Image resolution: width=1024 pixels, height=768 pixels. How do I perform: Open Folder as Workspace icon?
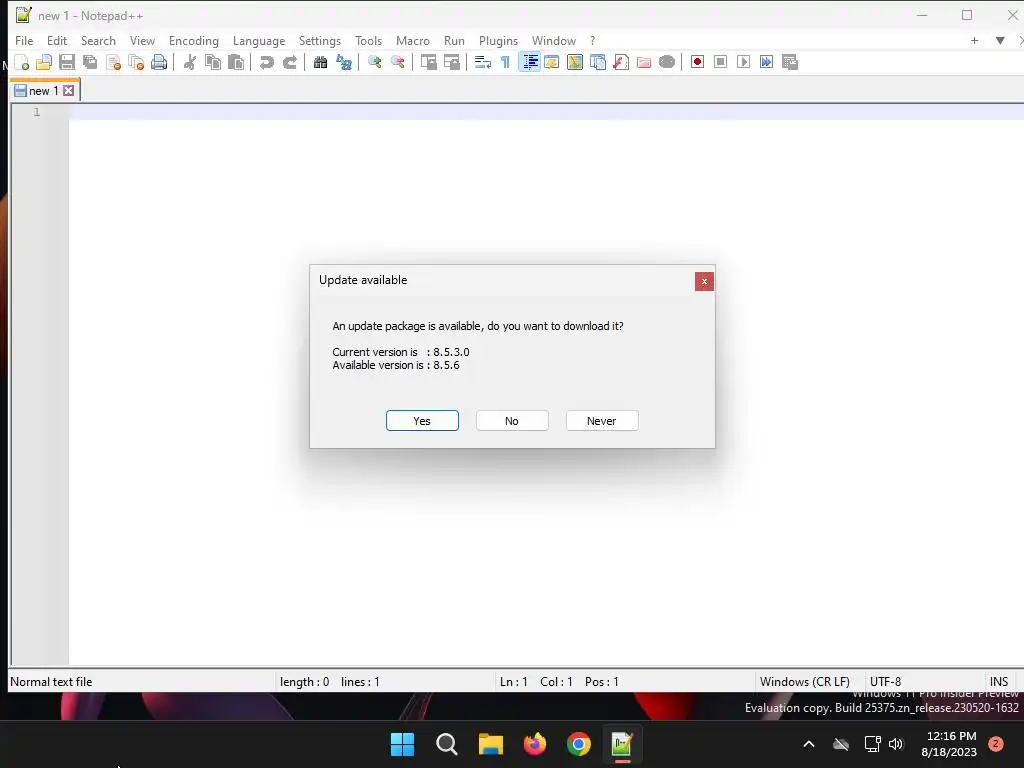[x=644, y=62]
